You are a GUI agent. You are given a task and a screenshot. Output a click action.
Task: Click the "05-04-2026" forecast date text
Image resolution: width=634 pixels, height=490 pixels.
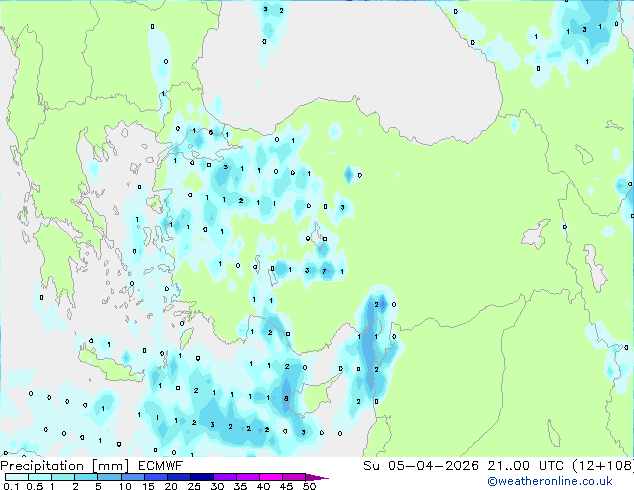click(433, 466)
